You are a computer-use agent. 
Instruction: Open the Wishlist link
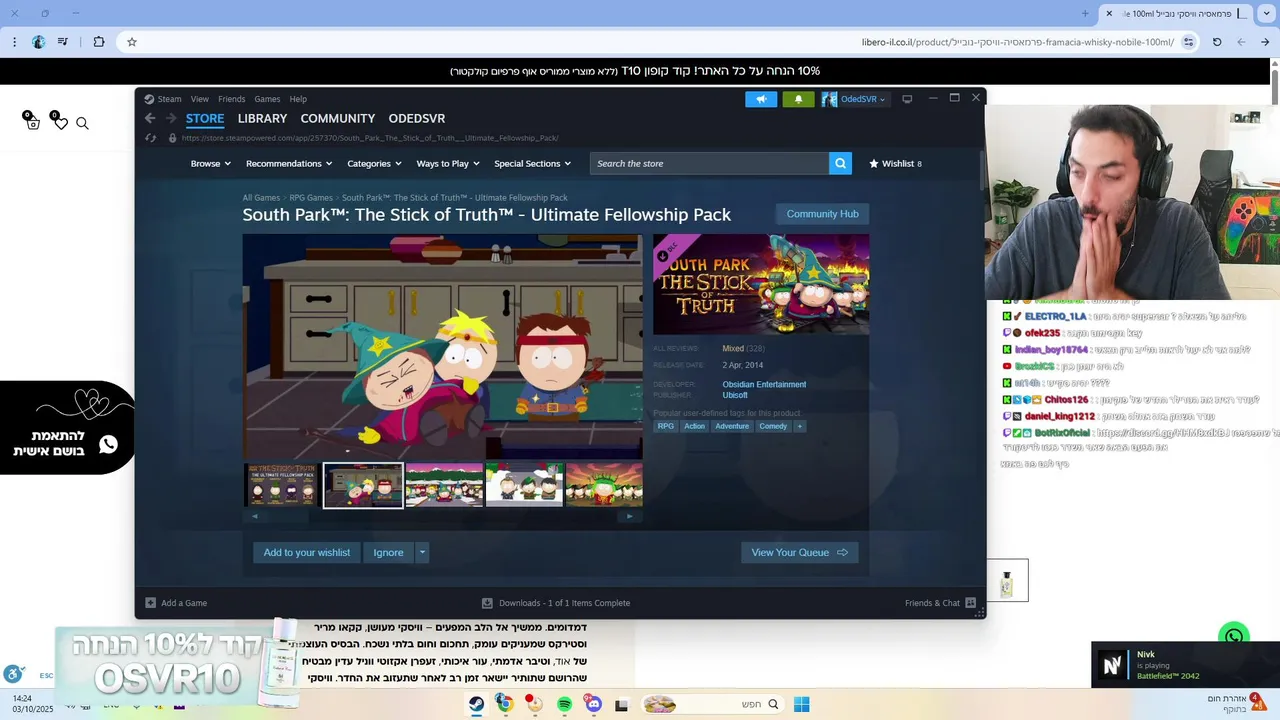click(x=895, y=163)
